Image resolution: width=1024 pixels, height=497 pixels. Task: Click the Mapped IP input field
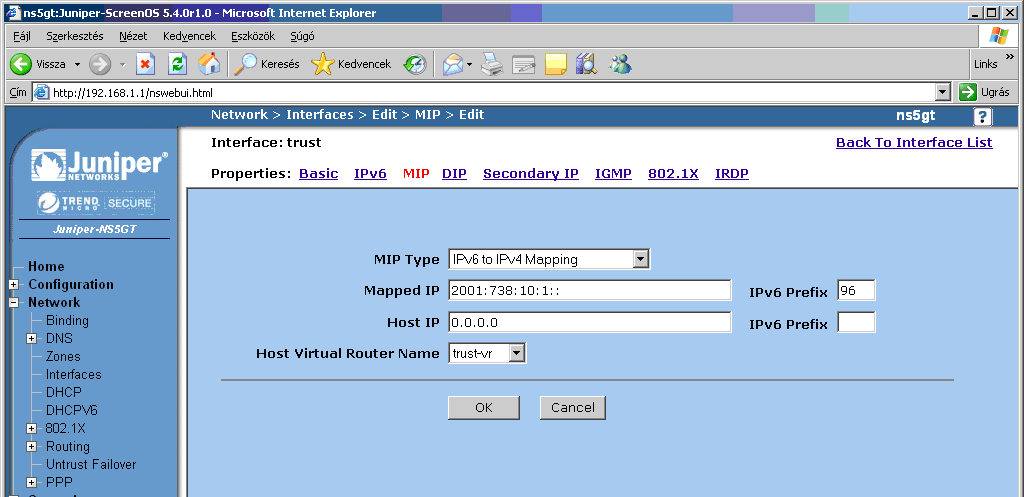coord(590,291)
